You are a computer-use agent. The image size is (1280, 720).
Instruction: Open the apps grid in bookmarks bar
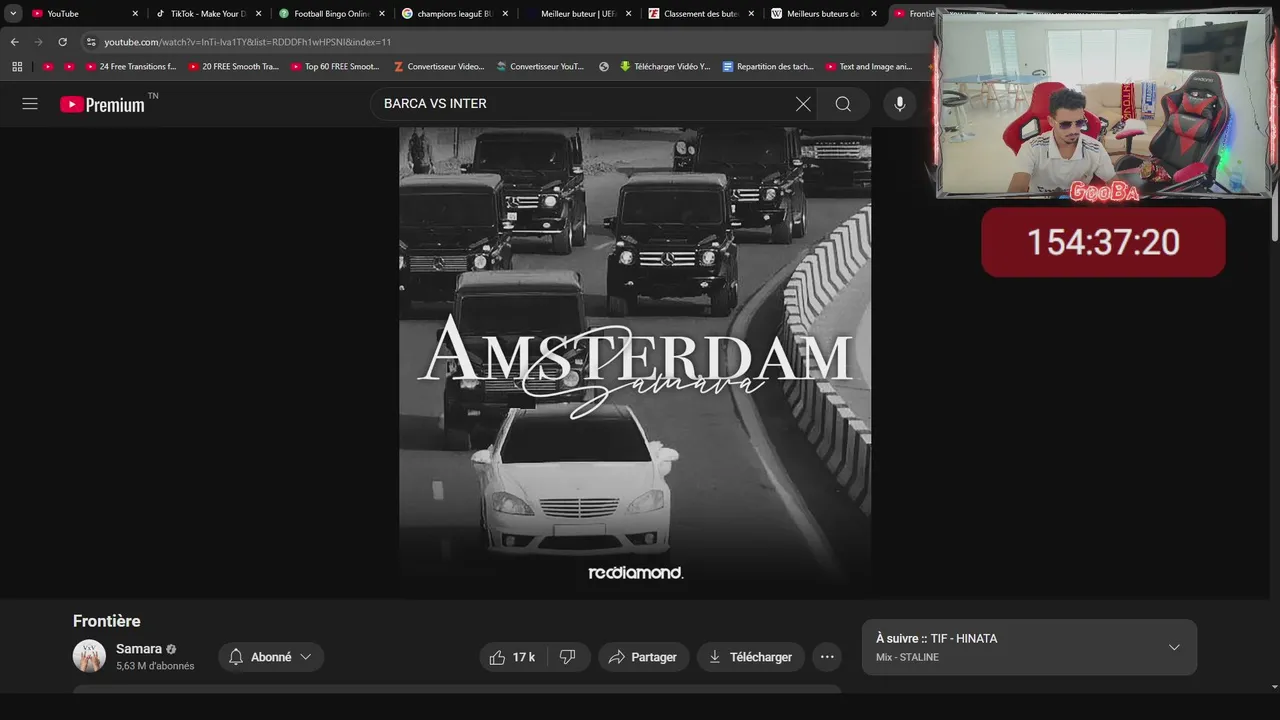[x=17, y=67]
